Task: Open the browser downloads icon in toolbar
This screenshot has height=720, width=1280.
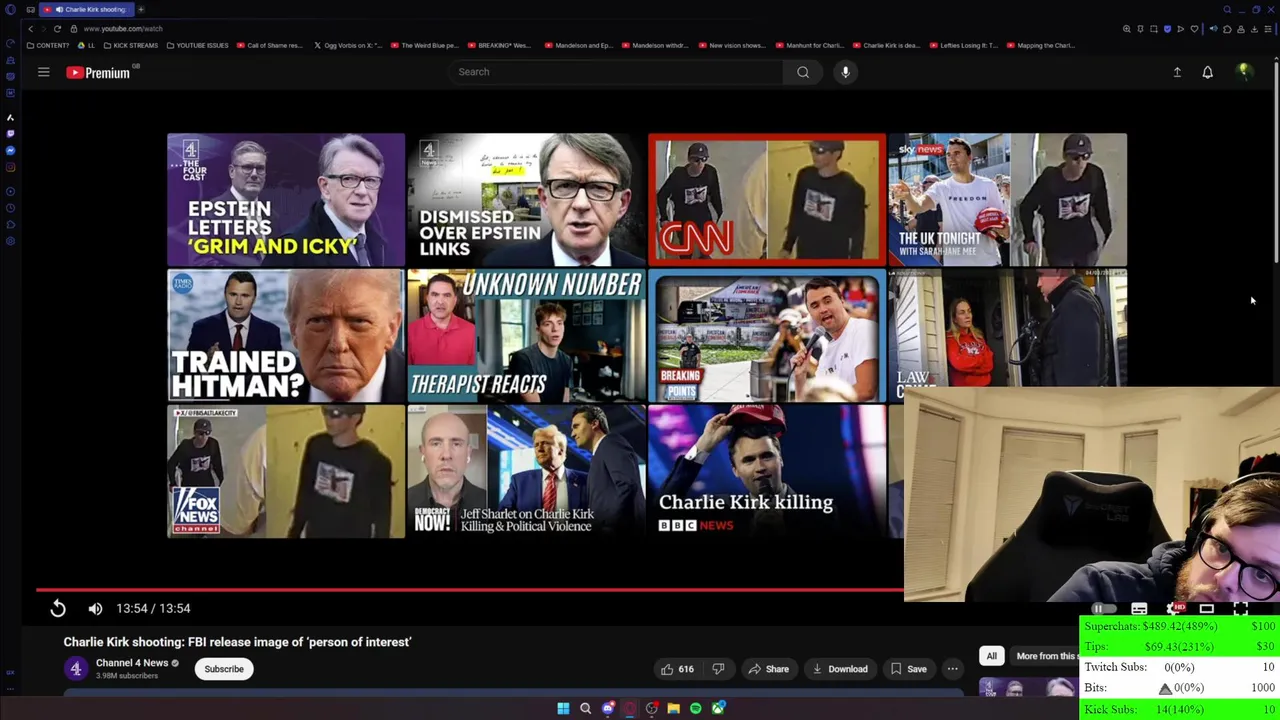Action: click(1254, 29)
